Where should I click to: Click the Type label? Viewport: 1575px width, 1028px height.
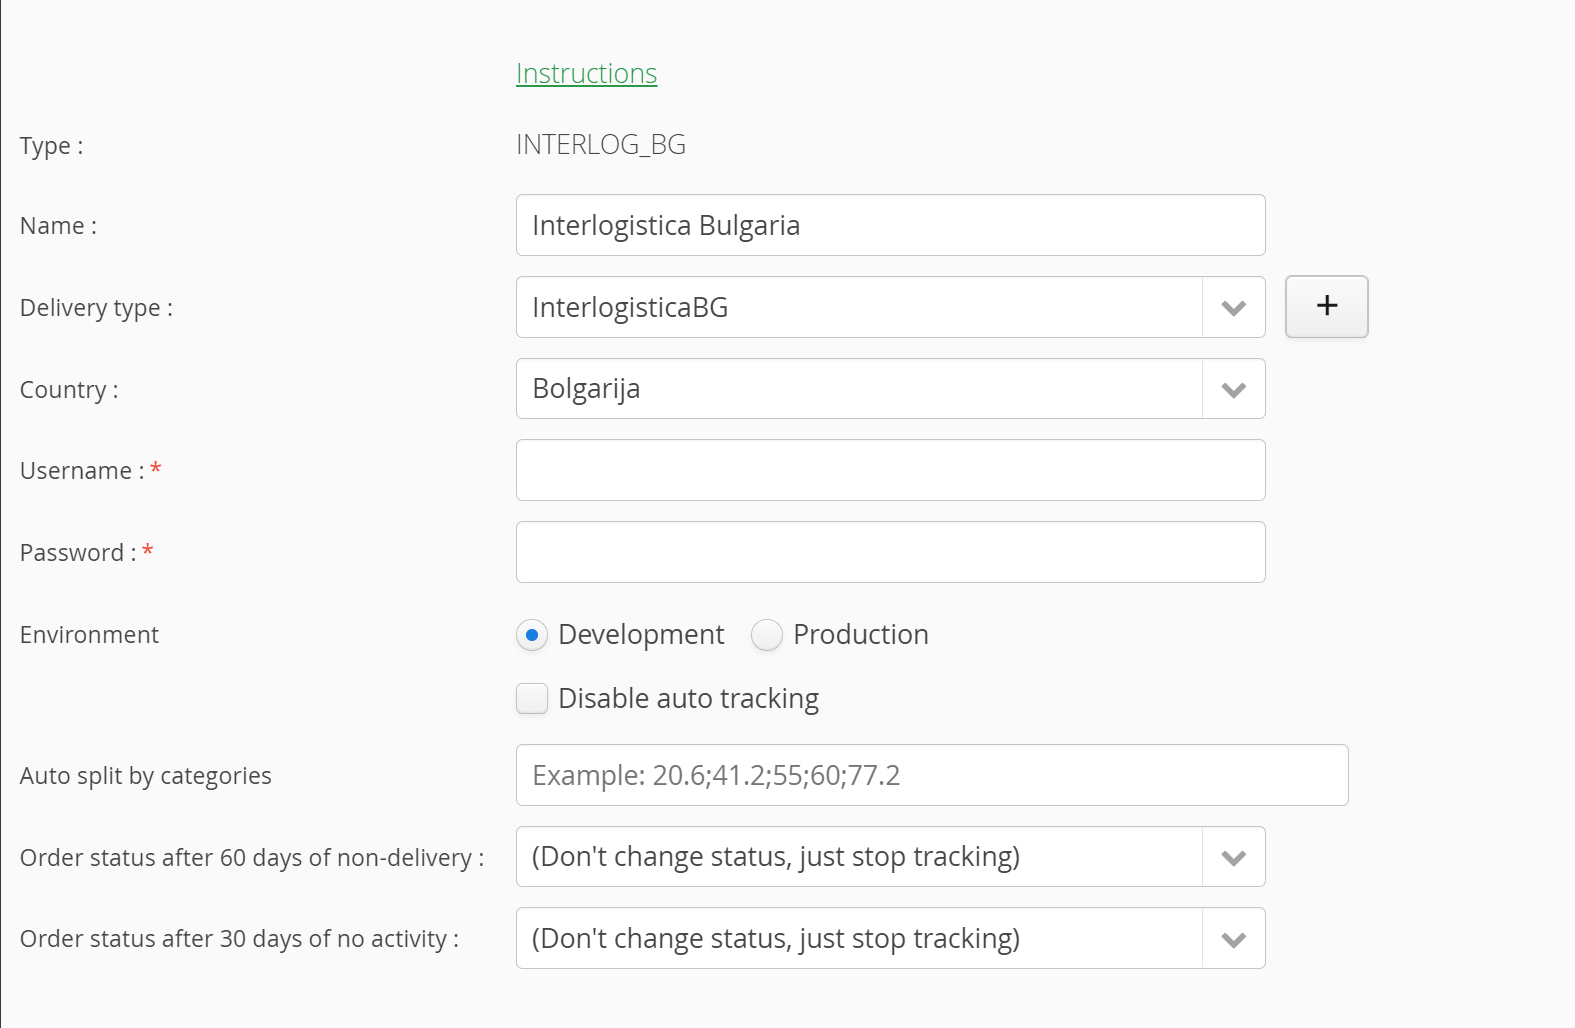(51, 146)
